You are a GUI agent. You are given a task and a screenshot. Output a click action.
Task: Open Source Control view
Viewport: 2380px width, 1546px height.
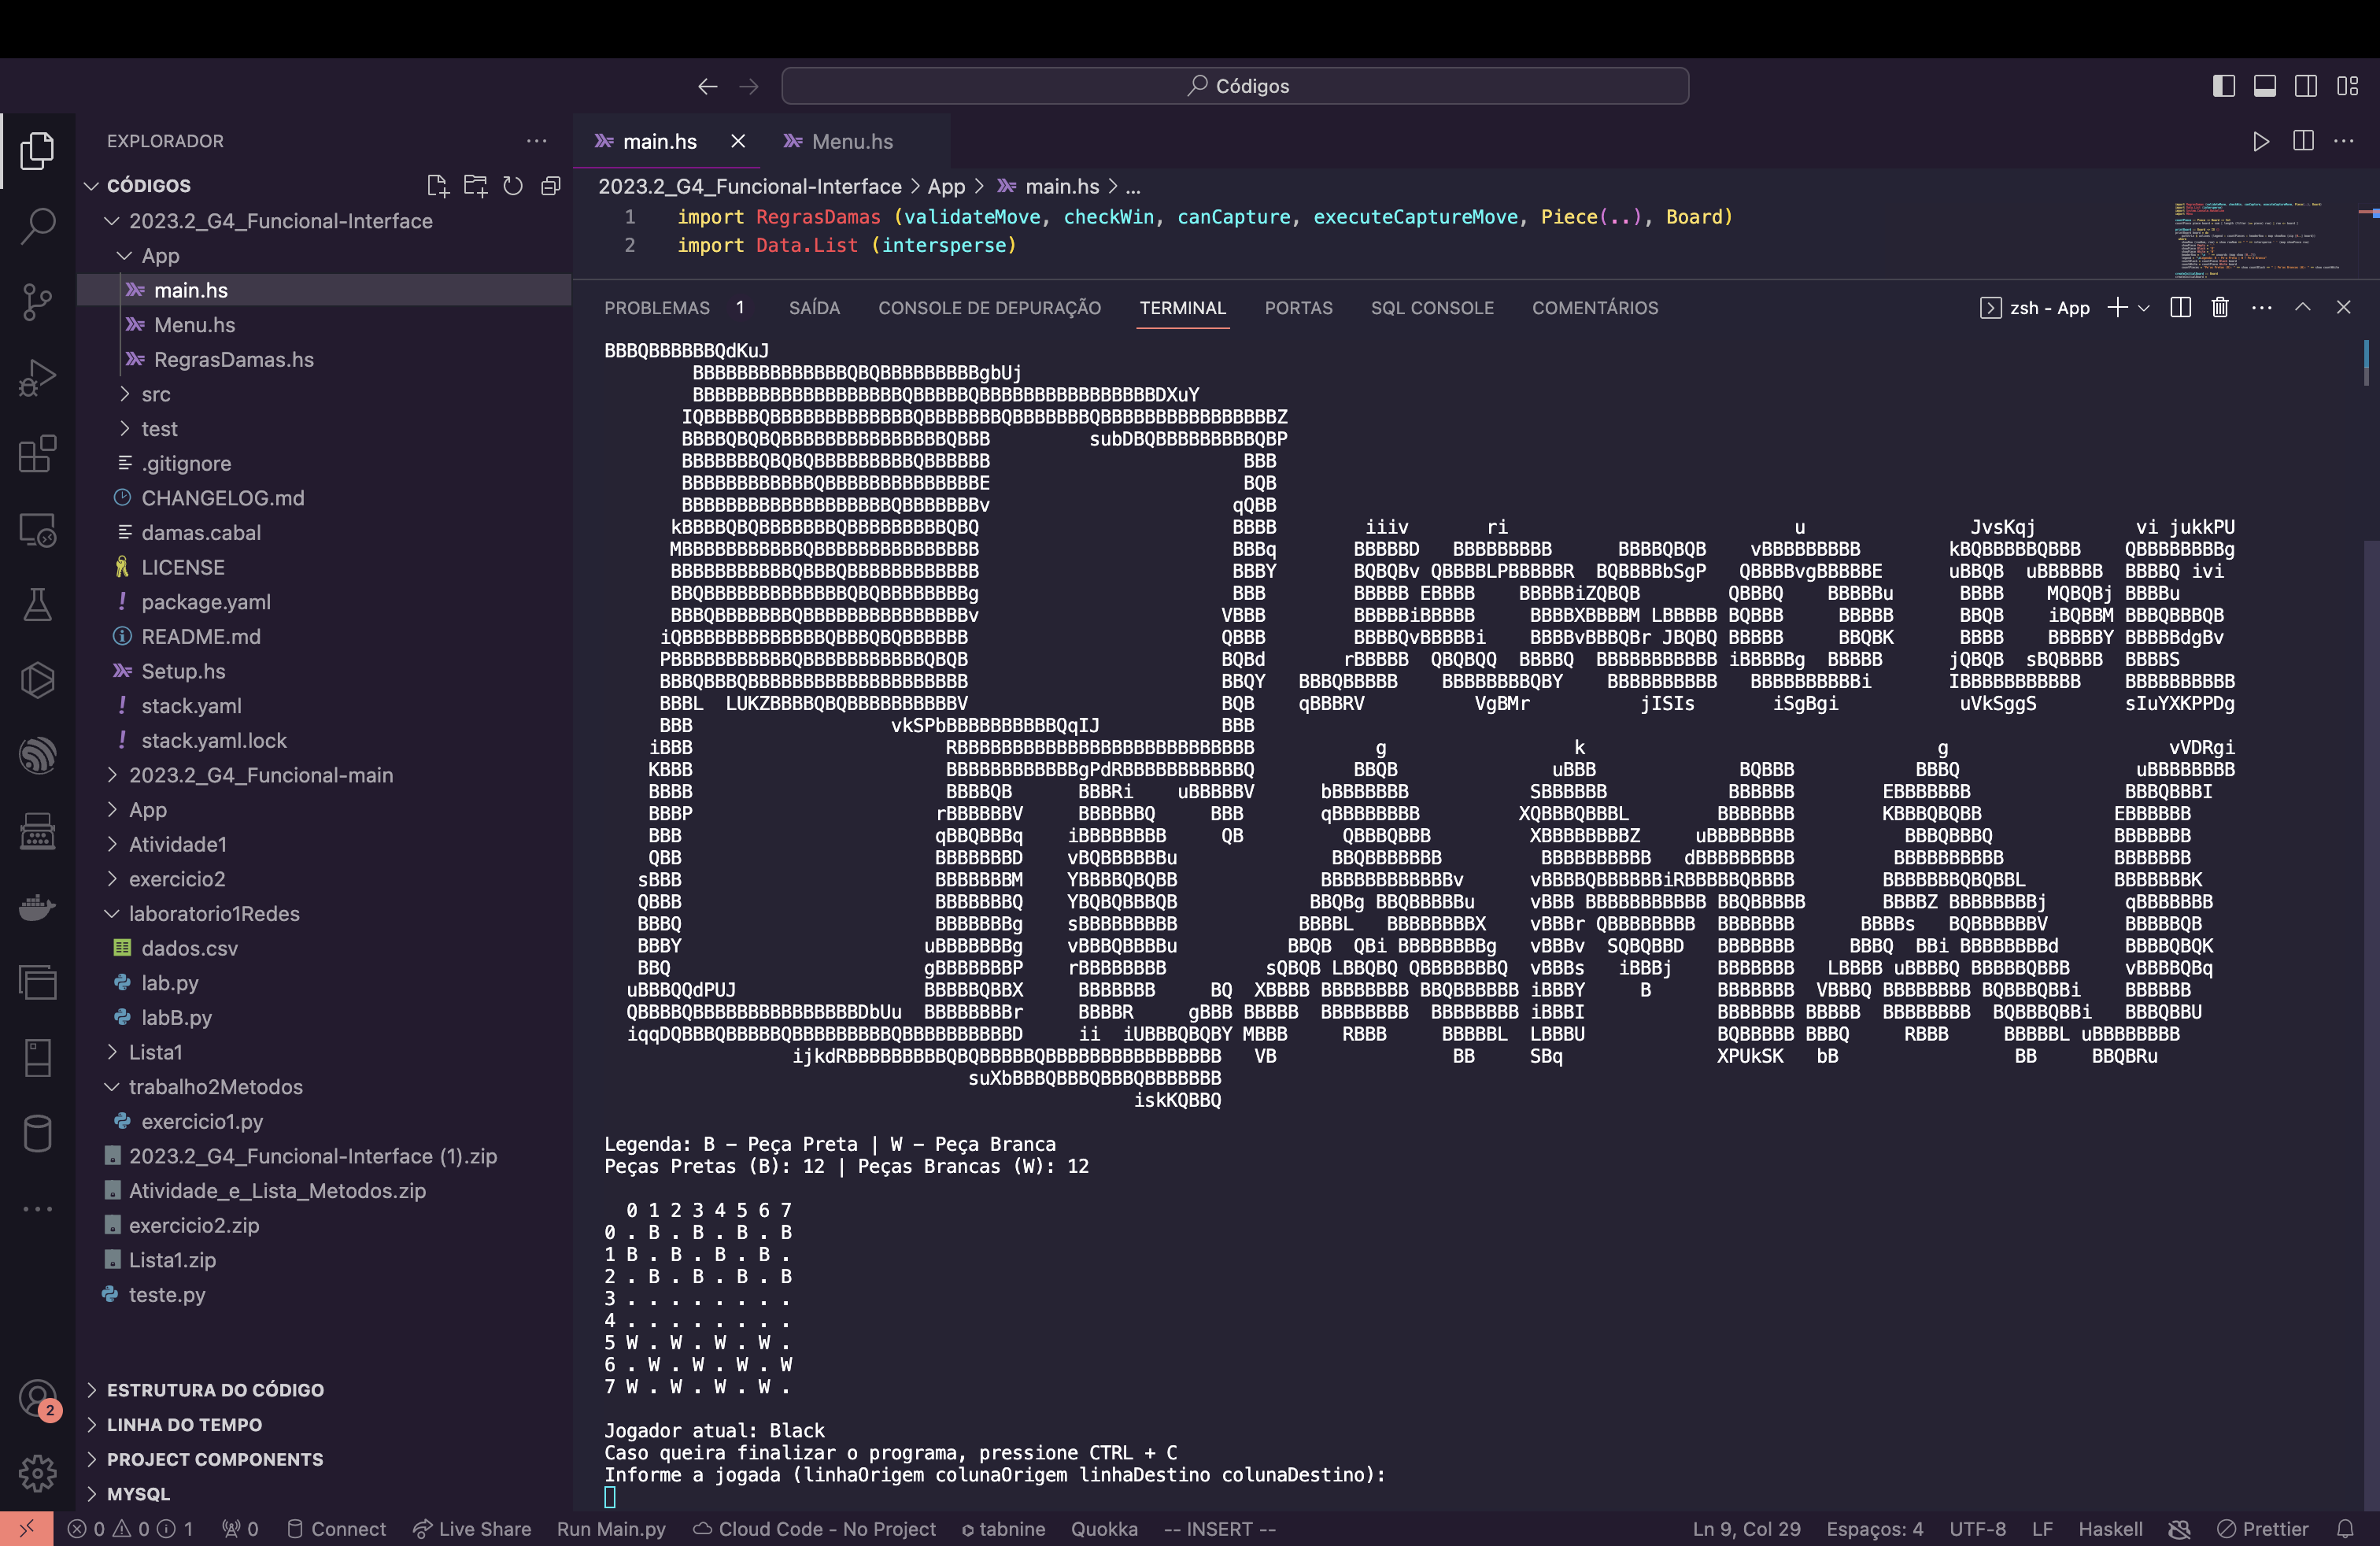[37, 301]
